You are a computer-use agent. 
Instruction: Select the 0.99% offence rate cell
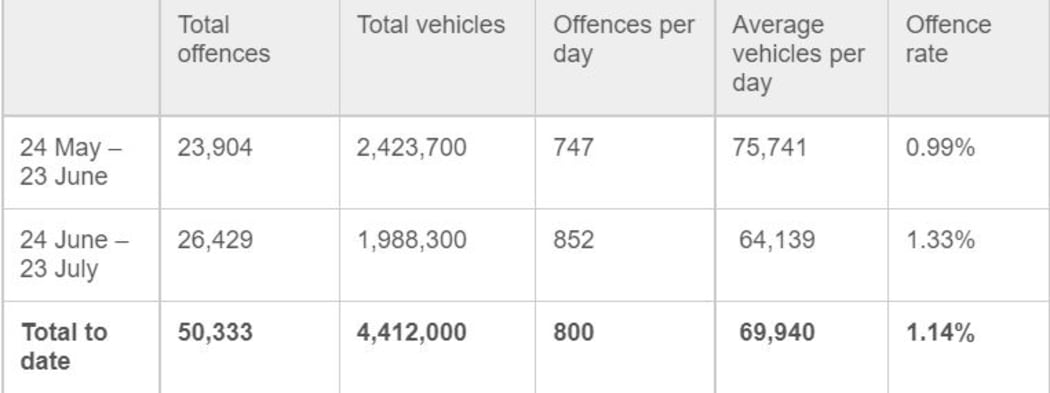[940, 147]
